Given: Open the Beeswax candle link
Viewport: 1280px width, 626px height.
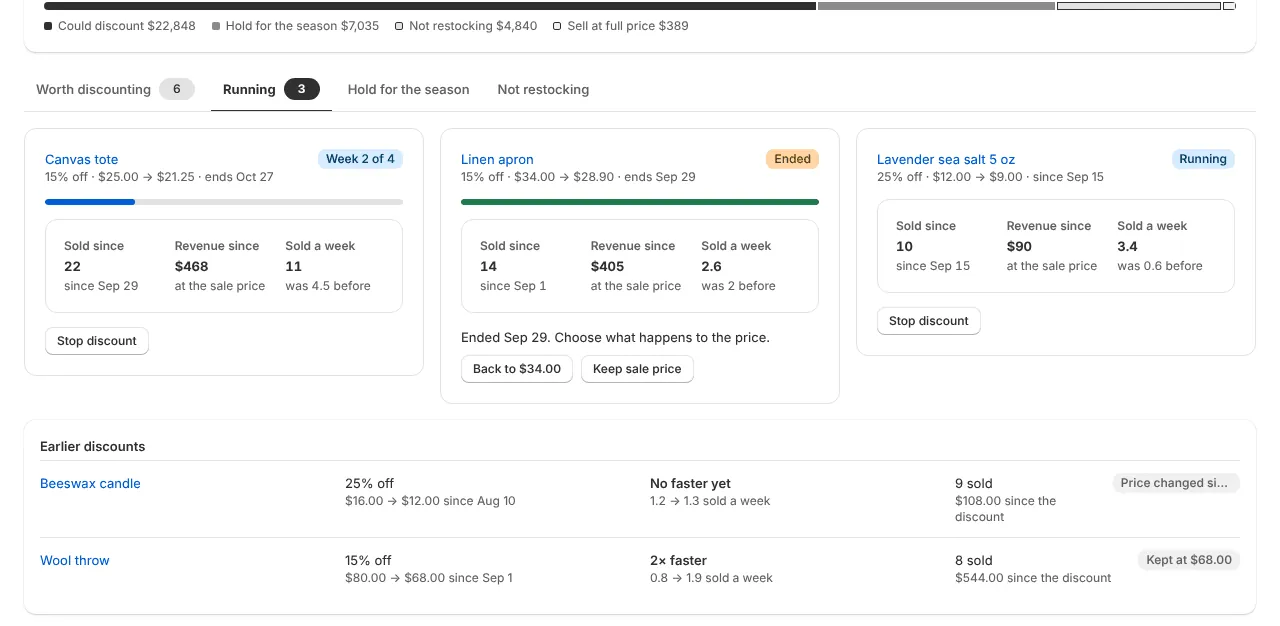Looking at the screenshot, I should point(90,483).
